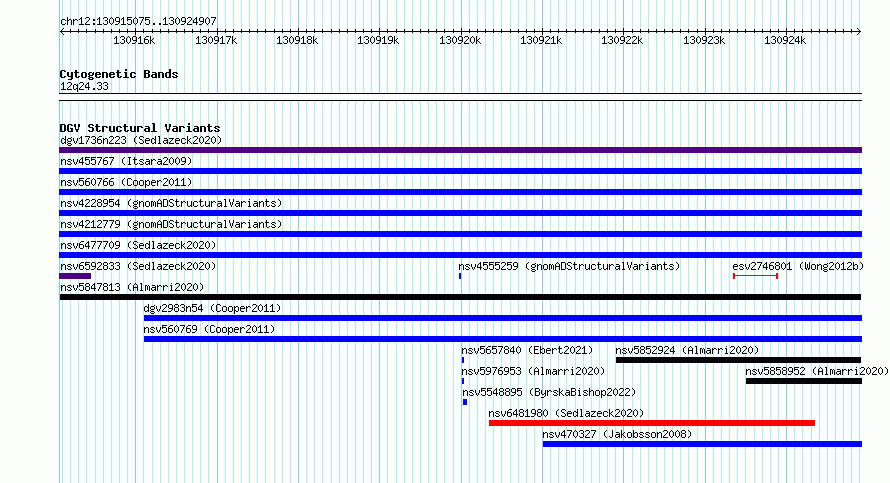Click the ruler's right arrowhead
Image resolution: width=890 pixels, height=483 pixels.
pyautogui.click(x=859, y=32)
